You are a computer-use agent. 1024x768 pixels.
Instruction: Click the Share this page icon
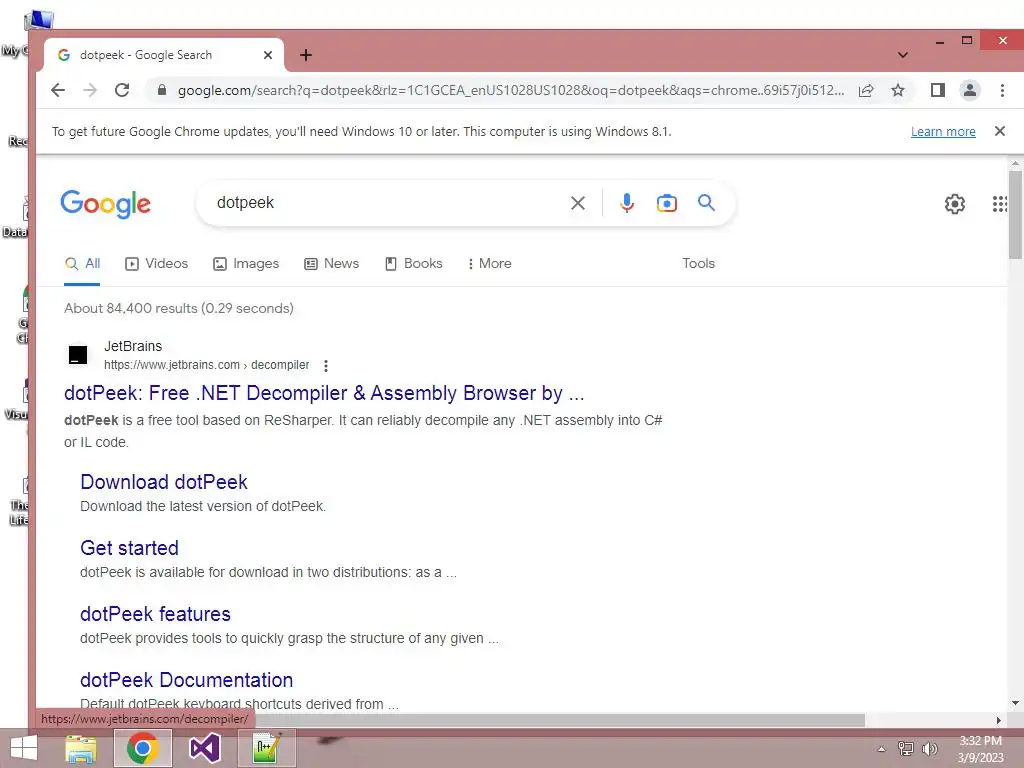coord(866,90)
